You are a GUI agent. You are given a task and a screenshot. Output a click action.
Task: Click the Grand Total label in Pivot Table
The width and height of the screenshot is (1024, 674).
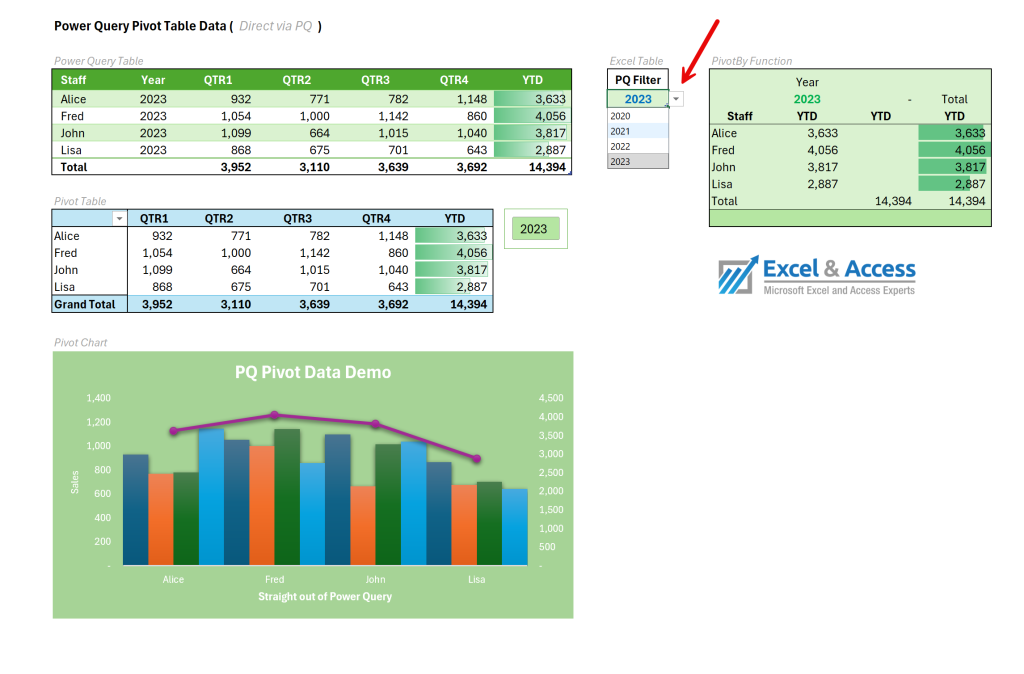[x=84, y=304]
